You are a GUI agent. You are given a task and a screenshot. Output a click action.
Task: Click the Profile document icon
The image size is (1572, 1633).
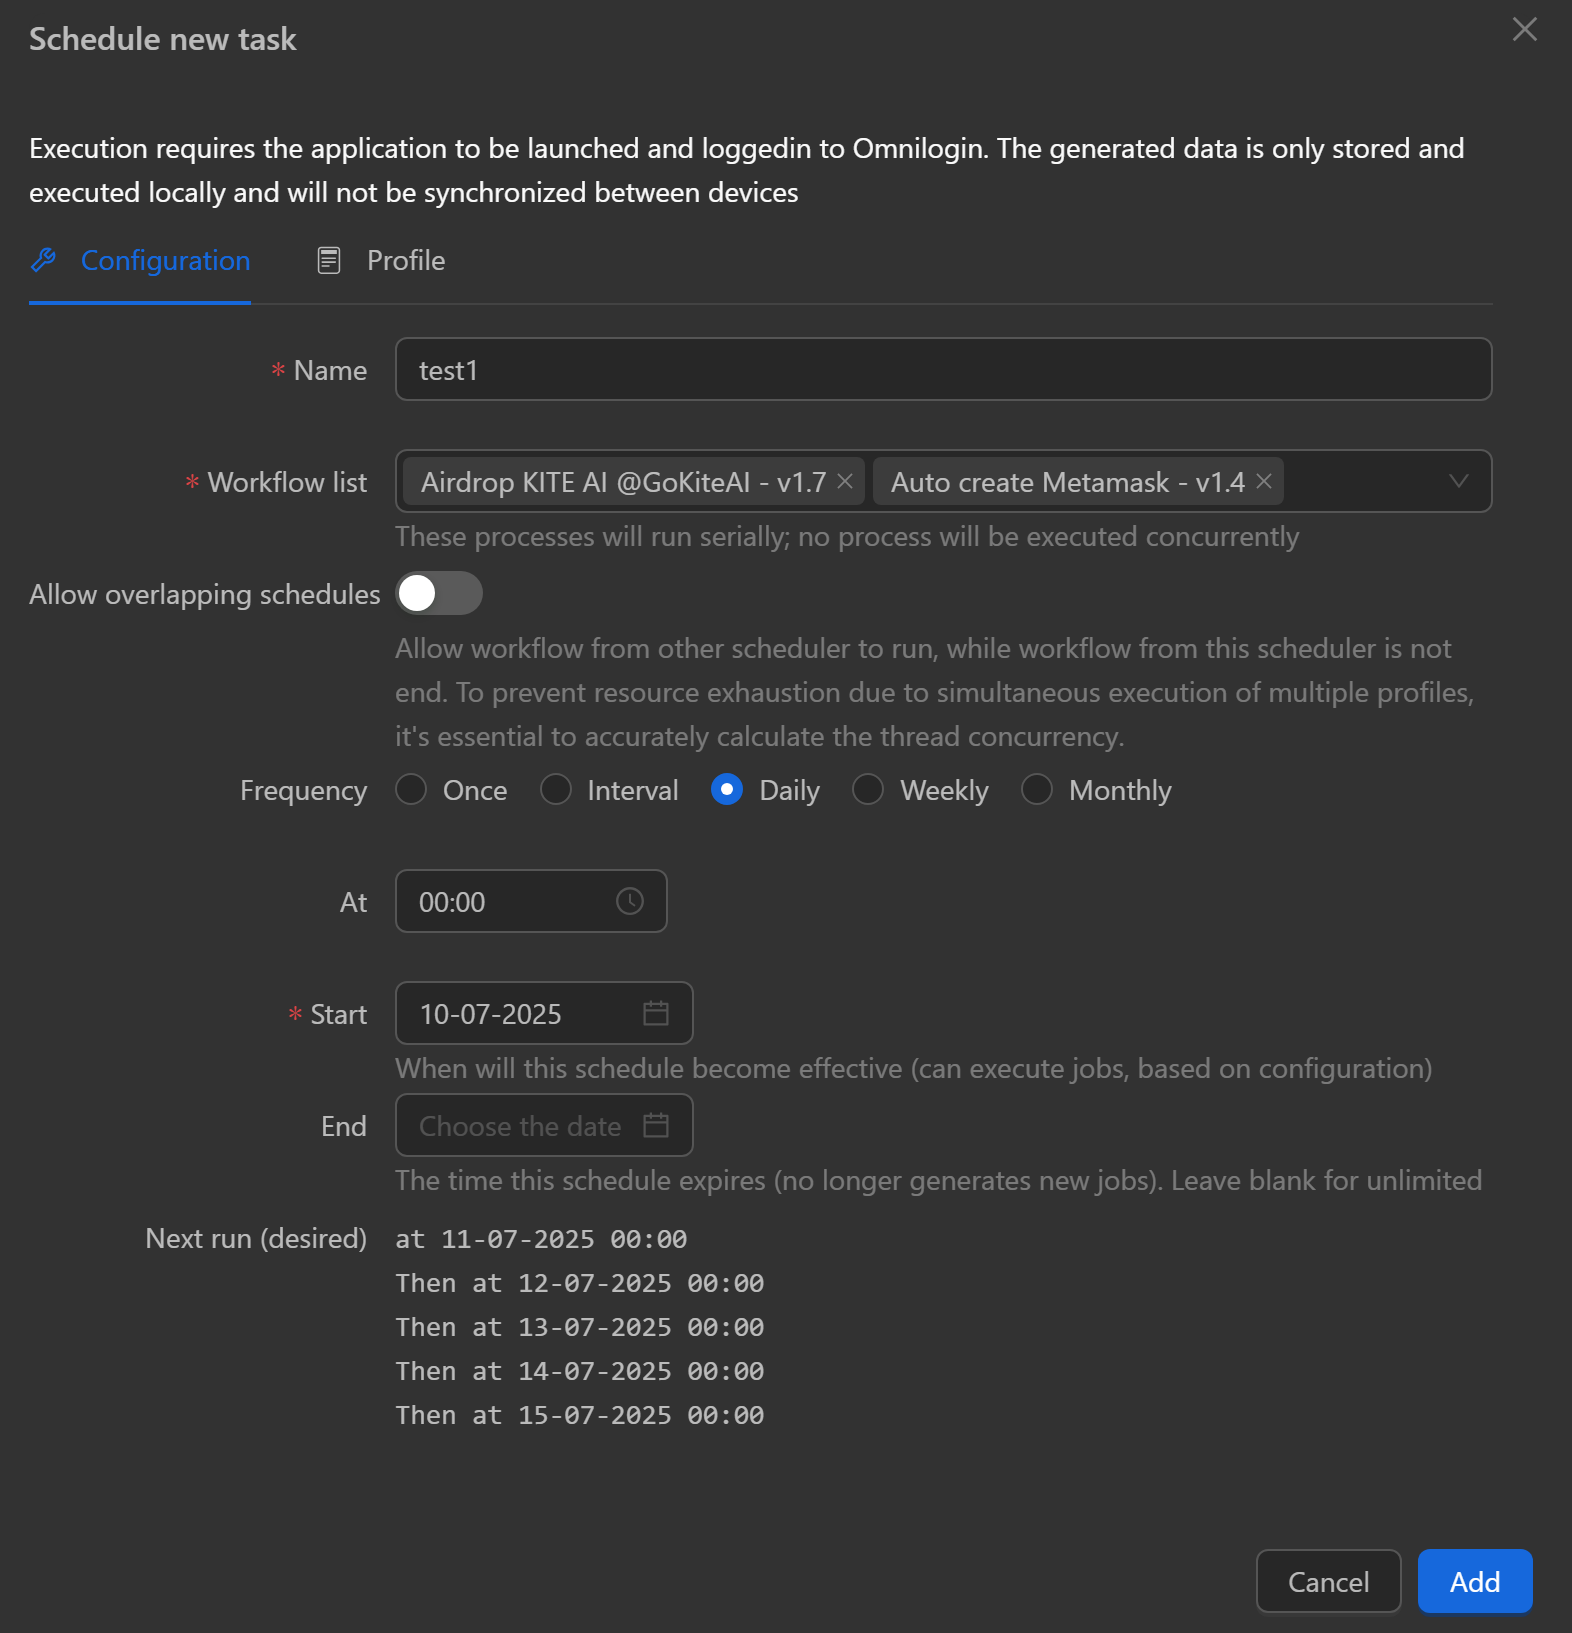pos(329,260)
